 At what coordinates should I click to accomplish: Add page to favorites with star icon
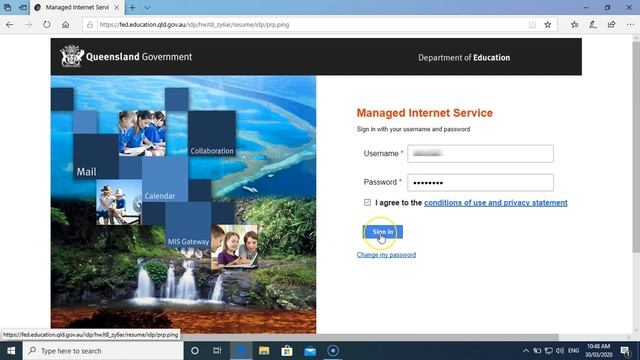548,25
